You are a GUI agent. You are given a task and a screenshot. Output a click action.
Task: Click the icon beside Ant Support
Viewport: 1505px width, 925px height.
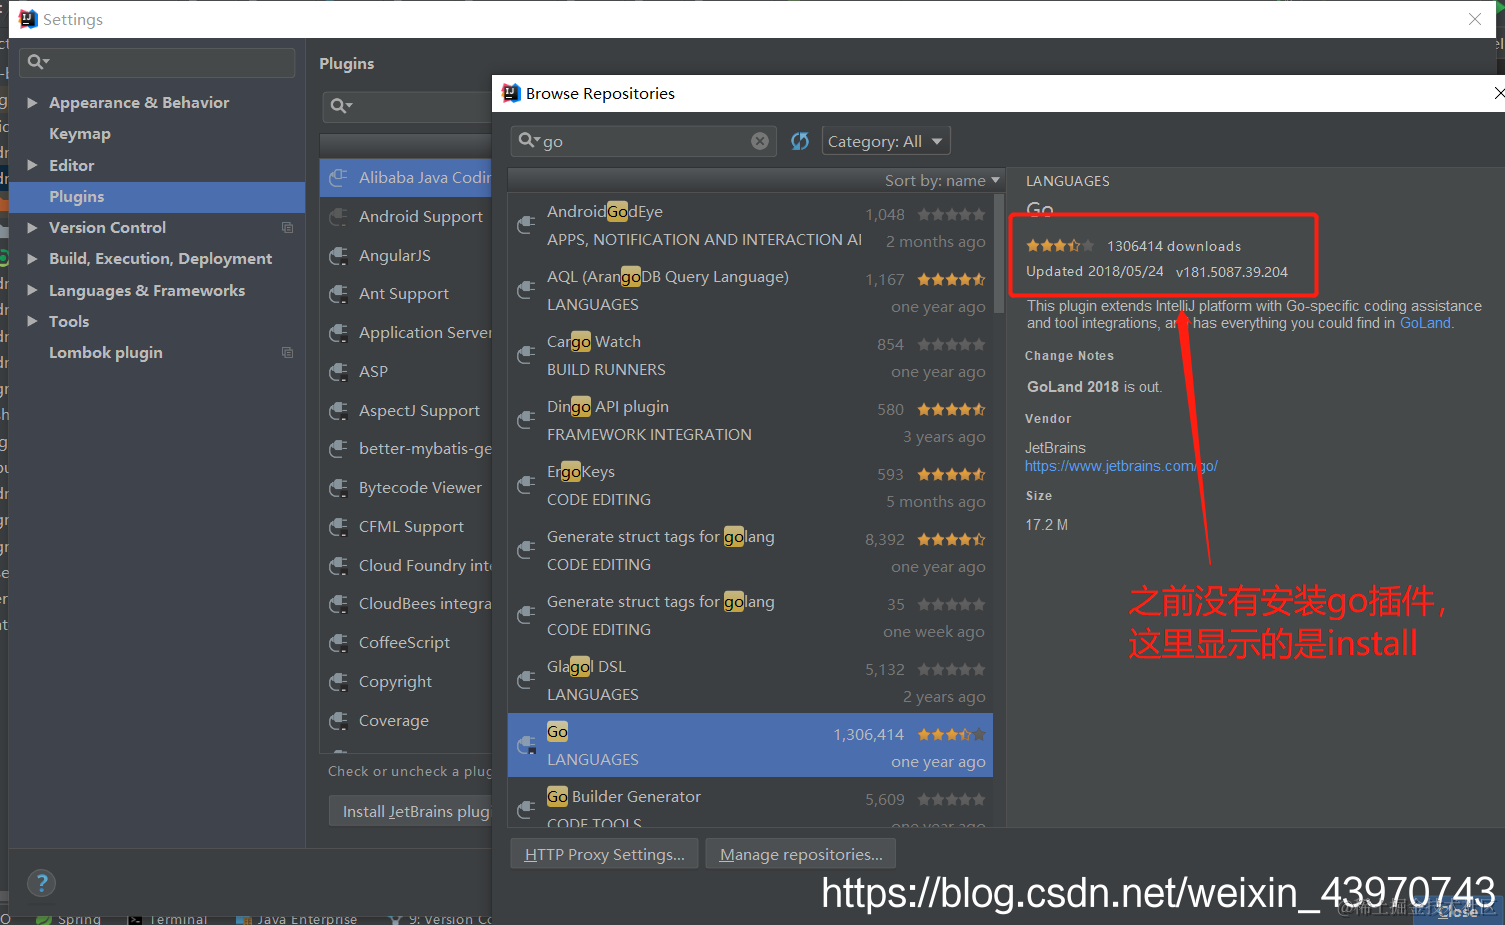click(339, 293)
